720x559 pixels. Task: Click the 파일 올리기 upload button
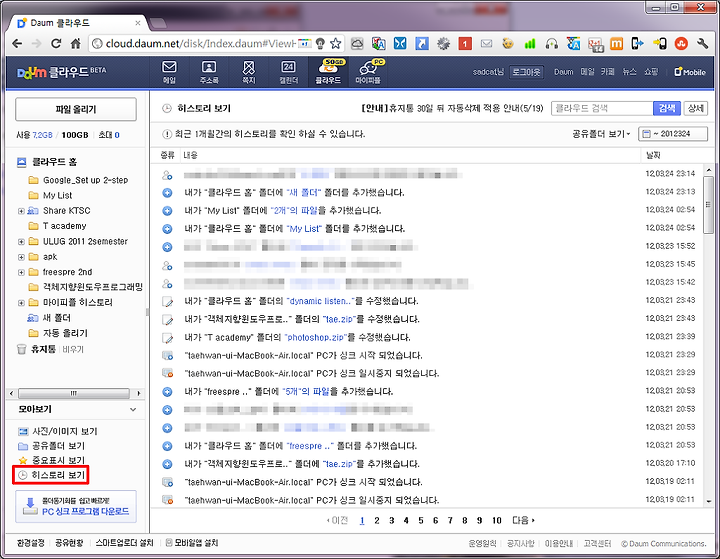(x=76, y=109)
